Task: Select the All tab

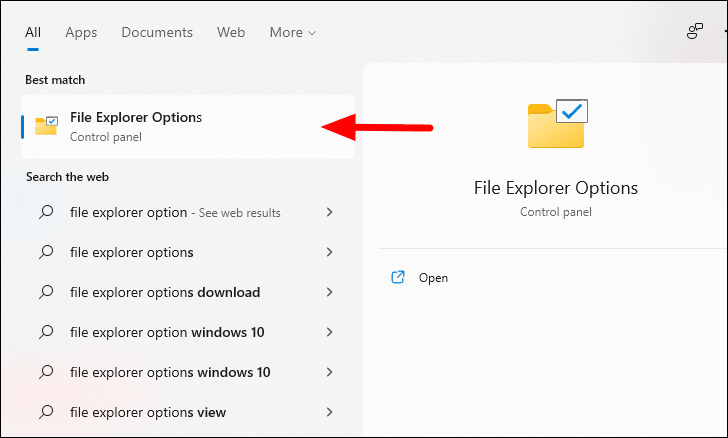Action: [33, 33]
